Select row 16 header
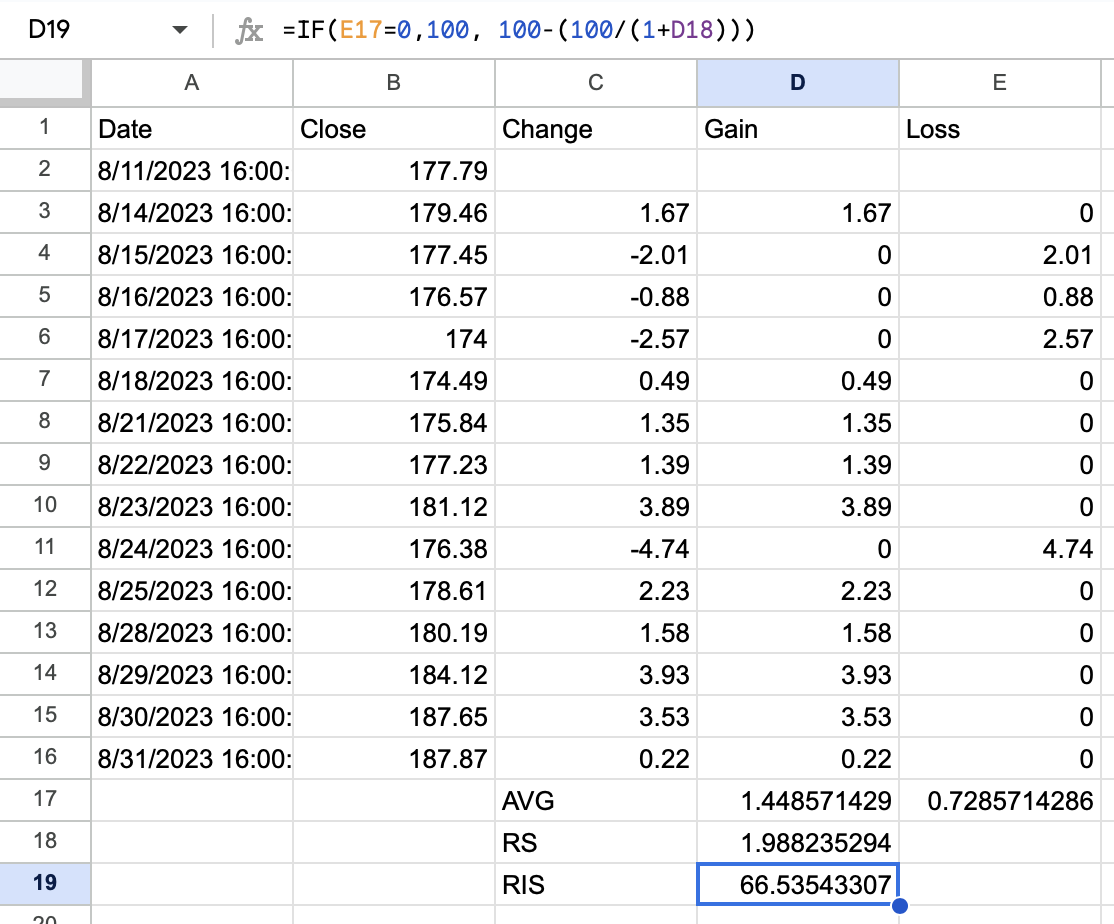1114x924 pixels. [45, 757]
